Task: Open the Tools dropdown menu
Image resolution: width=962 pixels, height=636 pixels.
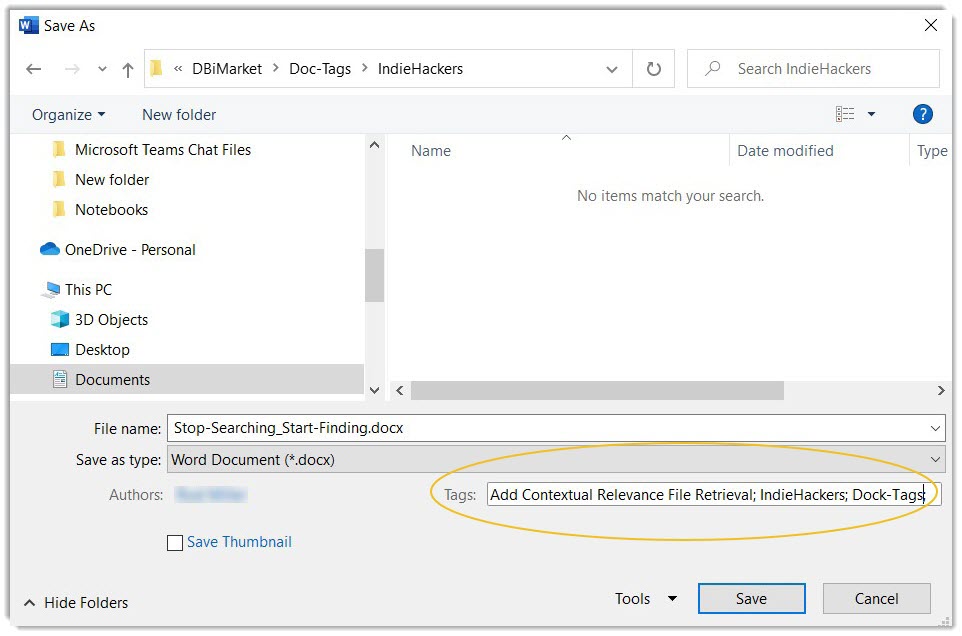Action: [646, 599]
